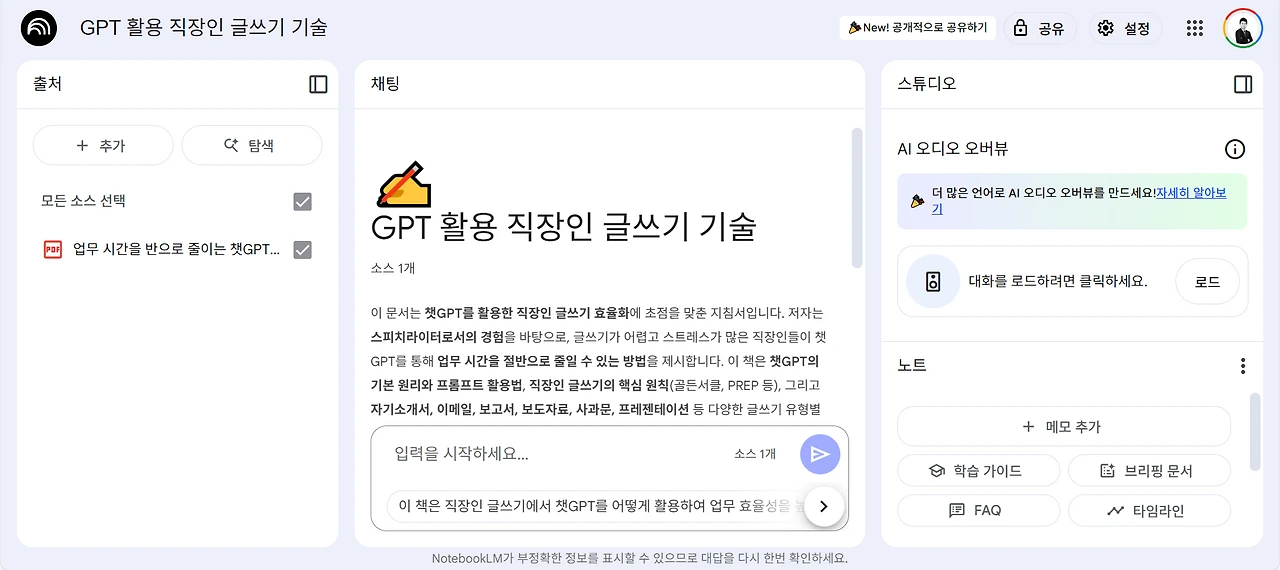Click the 소스 1개 text in the input box
Image resolution: width=1280 pixels, height=570 pixels.
(x=755, y=454)
